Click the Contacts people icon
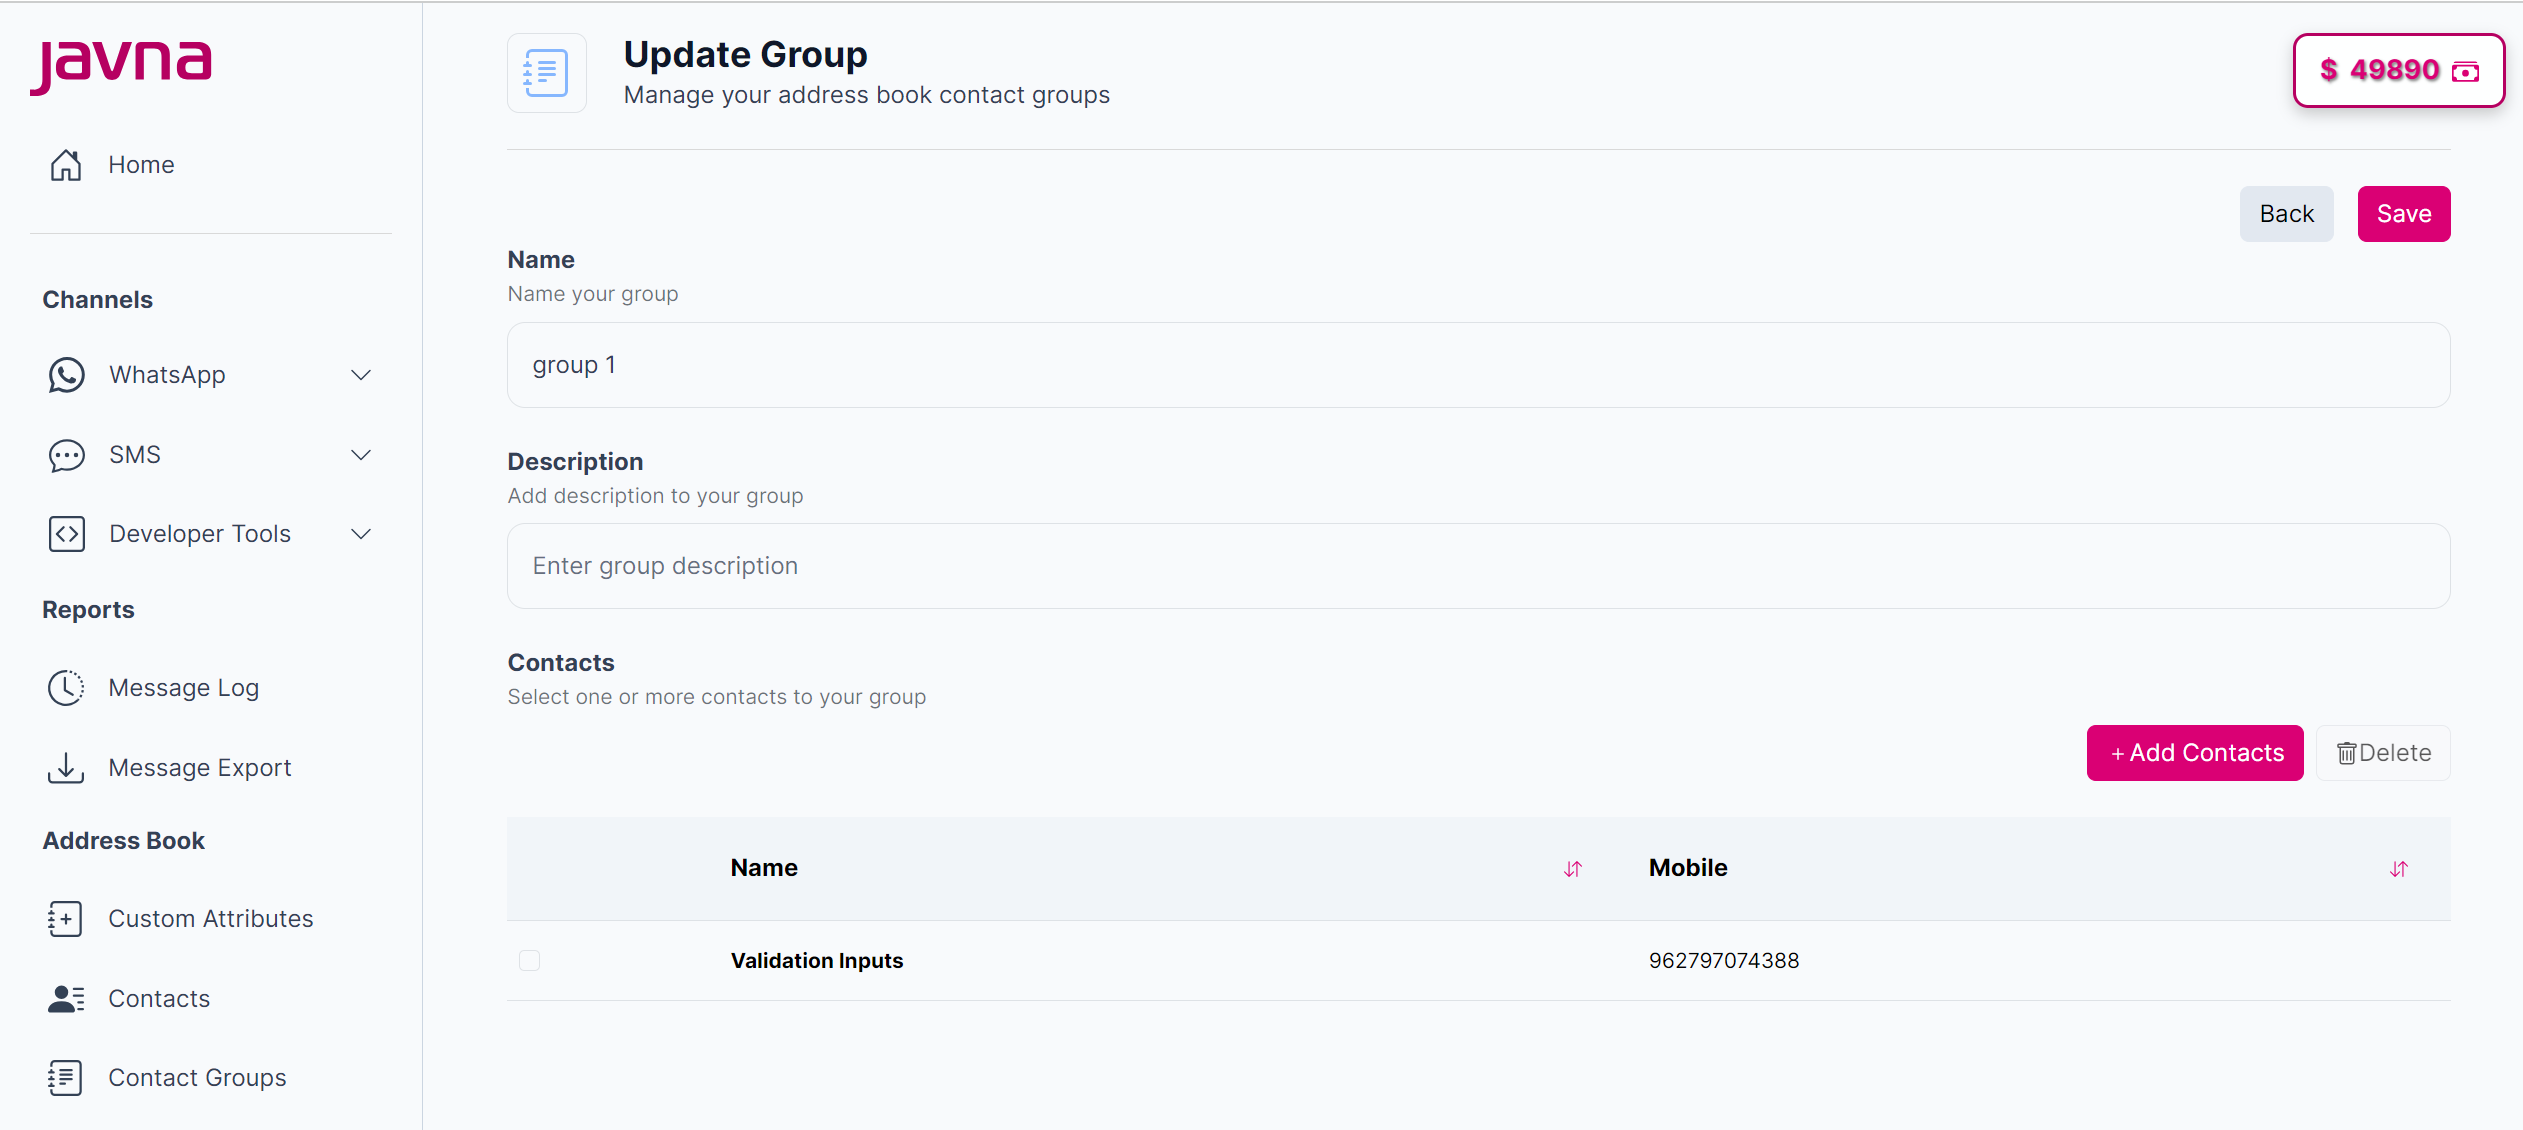Image resolution: width=2523 pixels, height=1130 pixels. point(65,998)
